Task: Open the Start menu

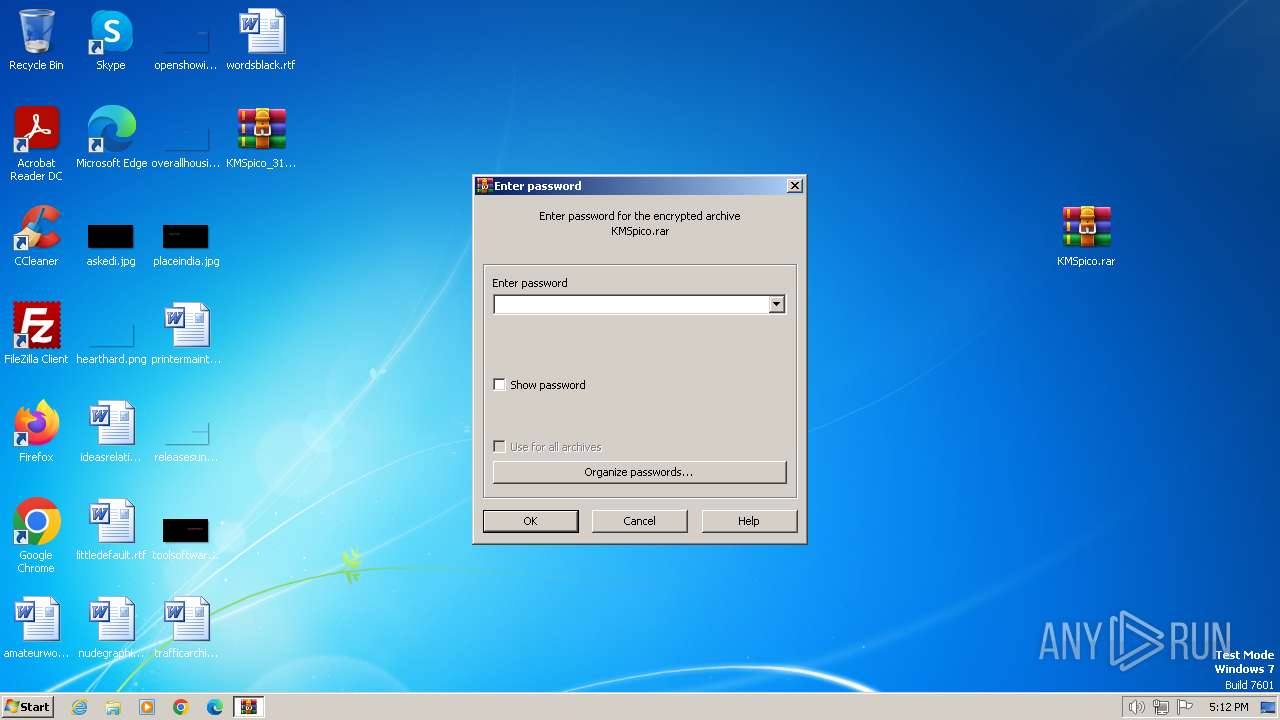Action: (x=27, y=707)
